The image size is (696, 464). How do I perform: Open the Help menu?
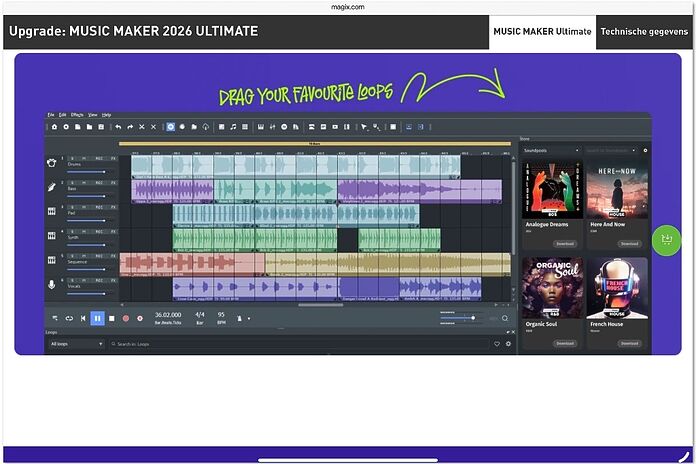107,115
